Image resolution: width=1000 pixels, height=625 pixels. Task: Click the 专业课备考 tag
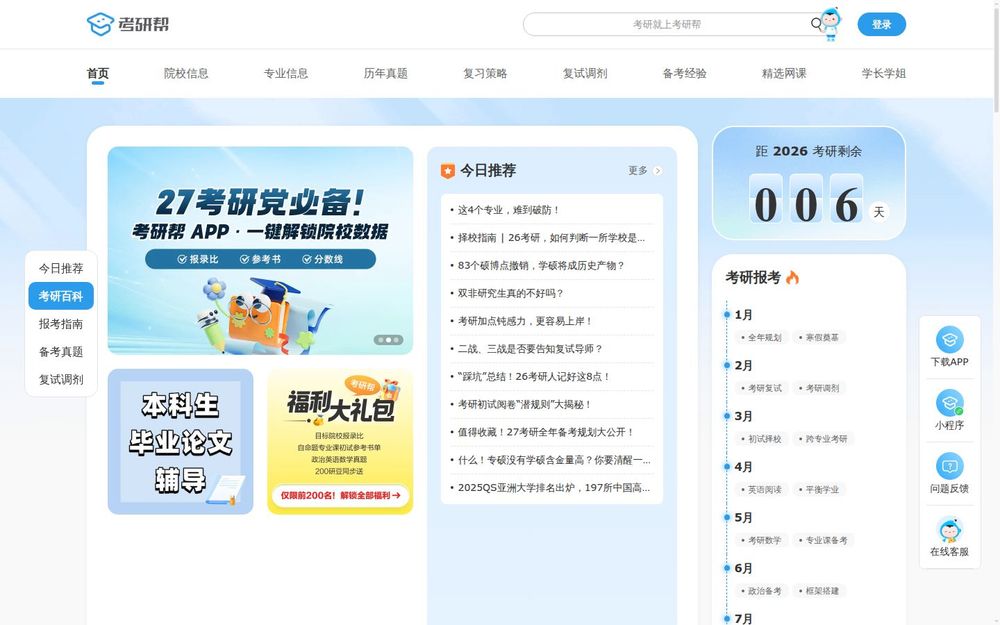coord(824,540)
